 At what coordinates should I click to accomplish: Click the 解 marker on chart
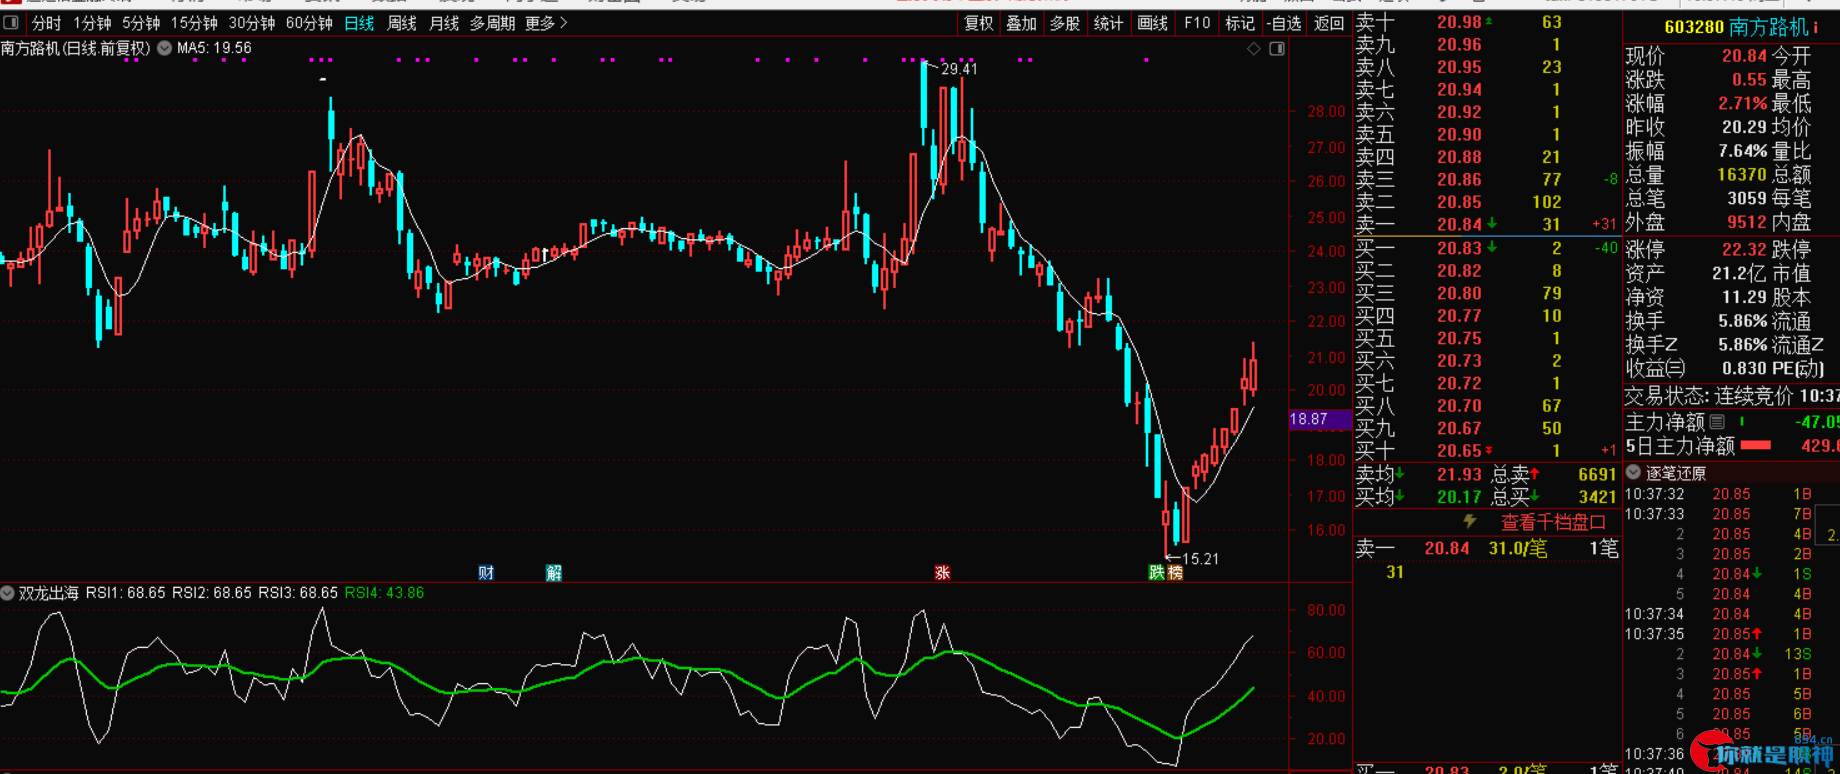tap(554, 573)
